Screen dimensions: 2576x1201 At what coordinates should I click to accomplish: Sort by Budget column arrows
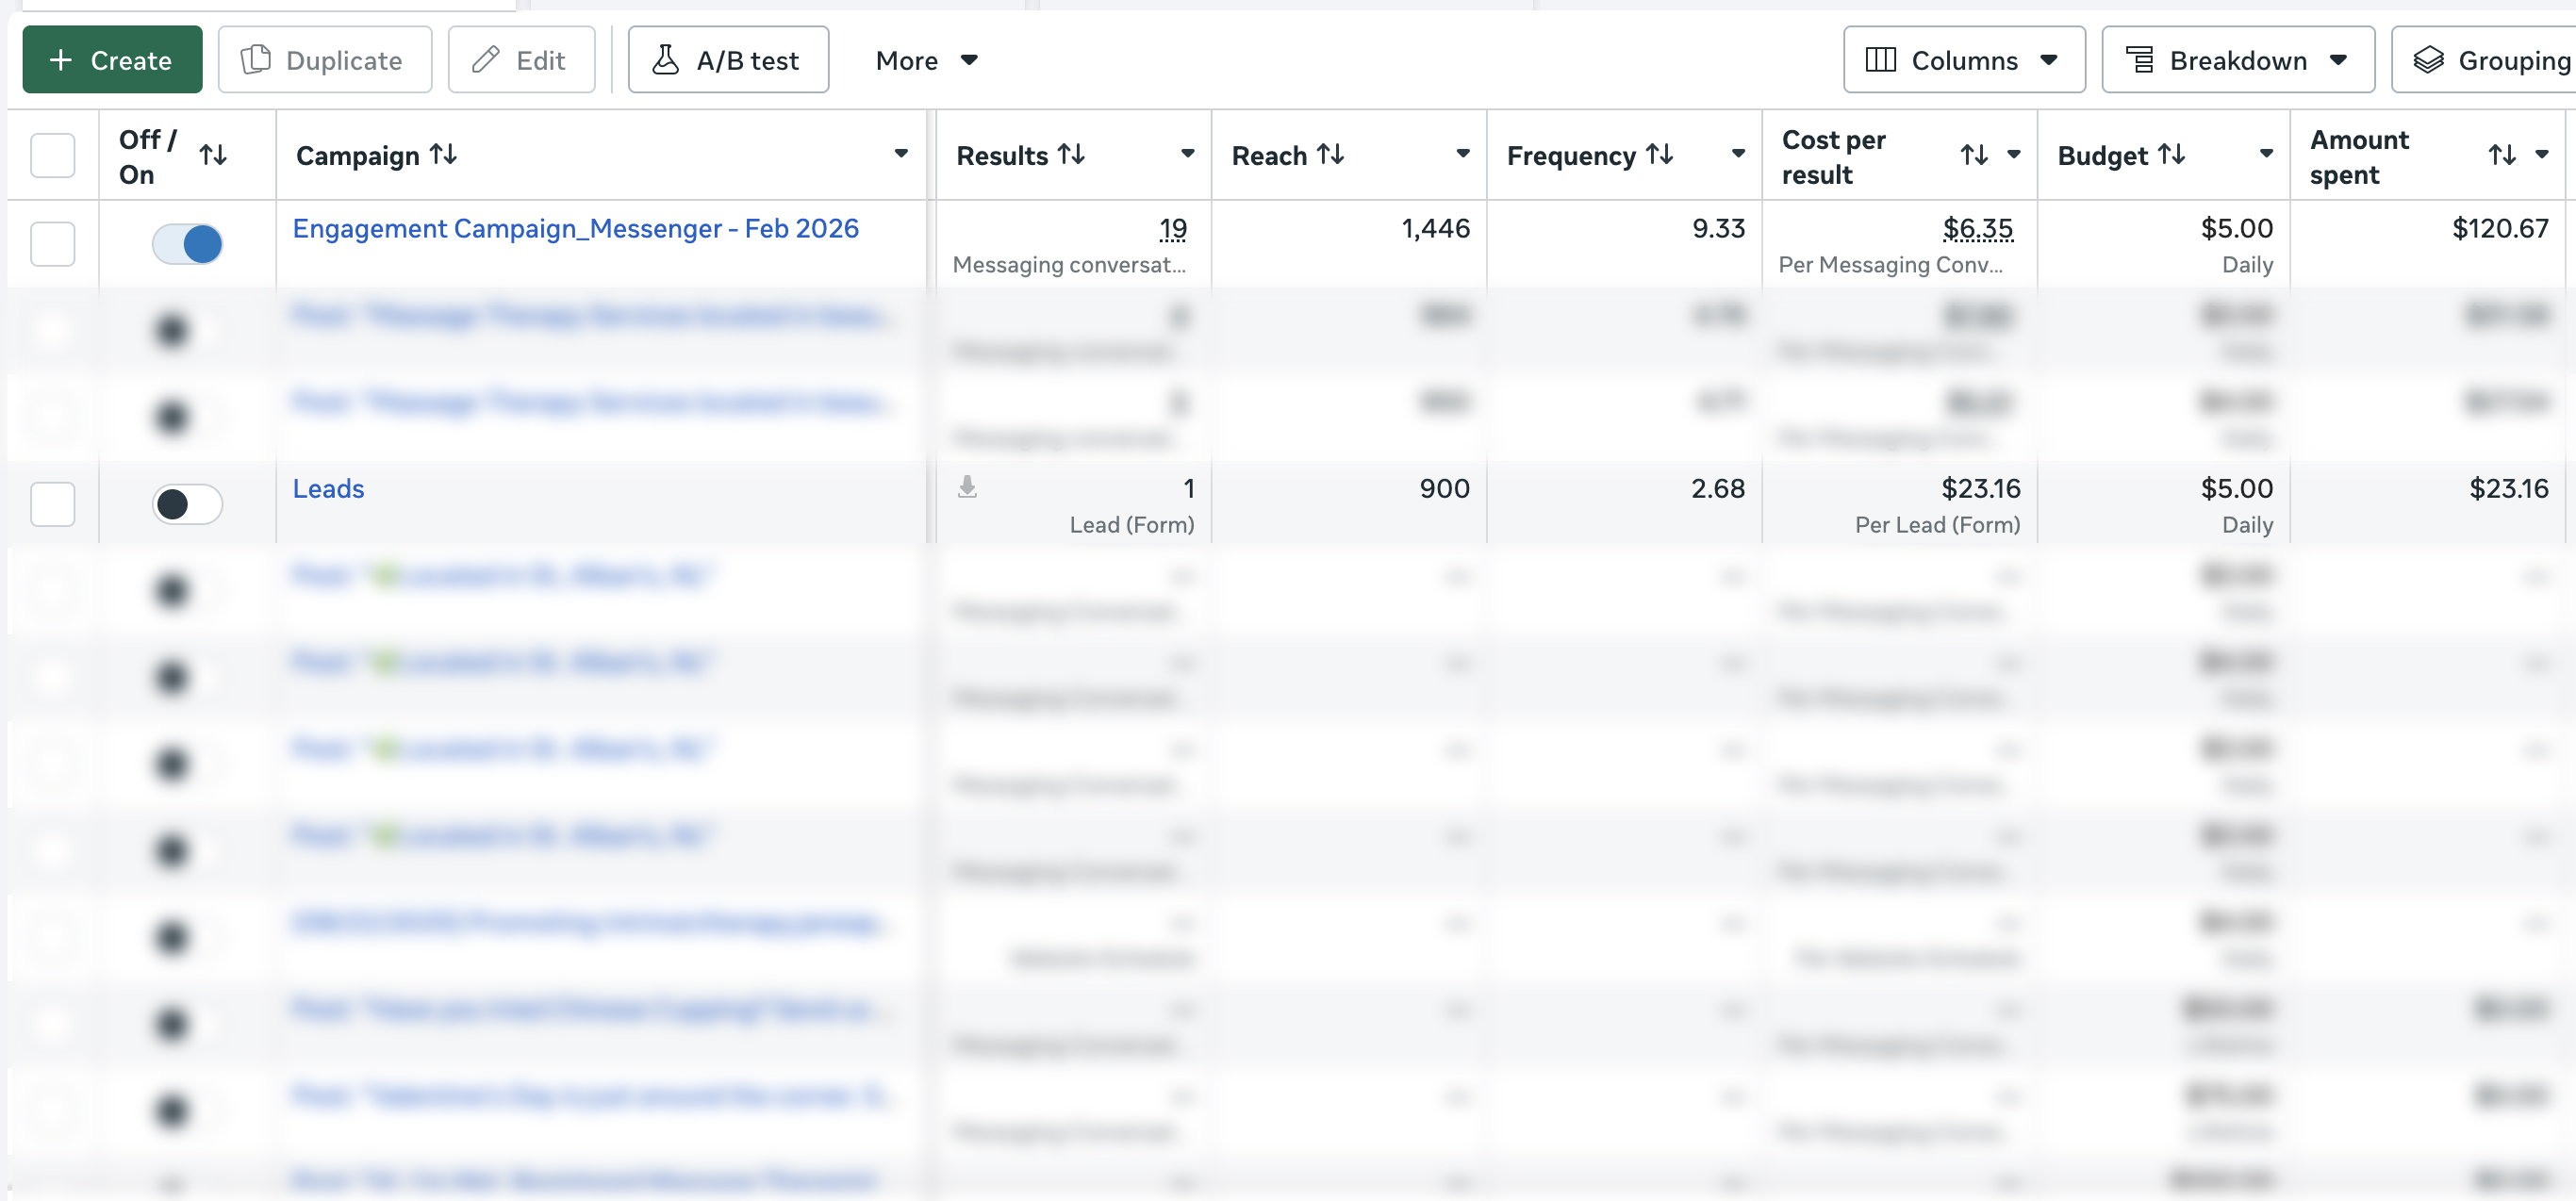click(2172, 154)
